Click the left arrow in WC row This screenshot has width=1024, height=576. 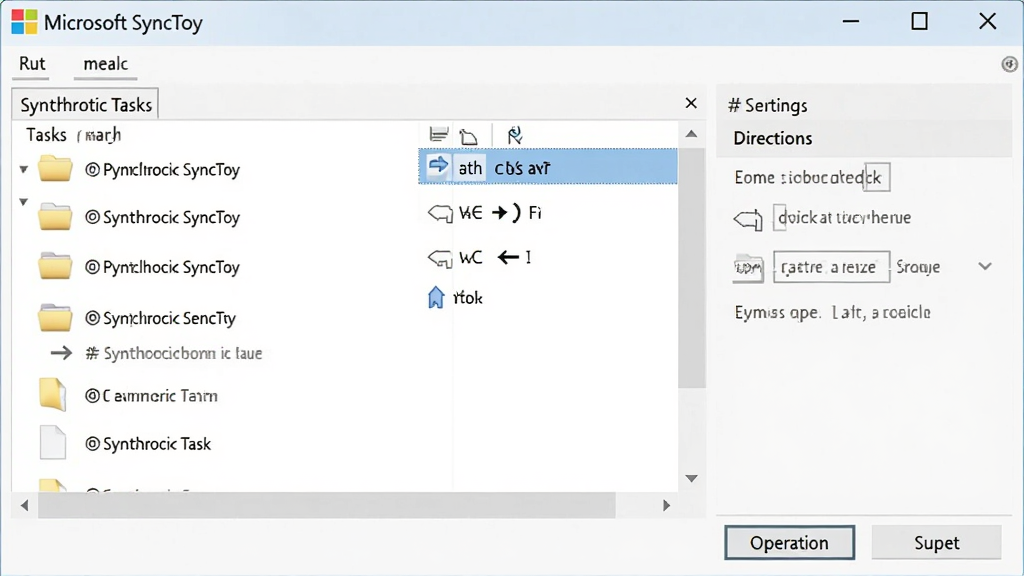508,257
